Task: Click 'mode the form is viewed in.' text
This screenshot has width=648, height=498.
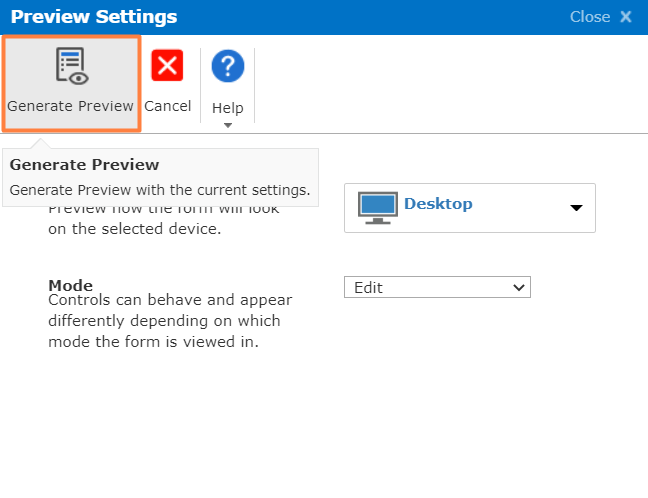Action: (153, 342)
